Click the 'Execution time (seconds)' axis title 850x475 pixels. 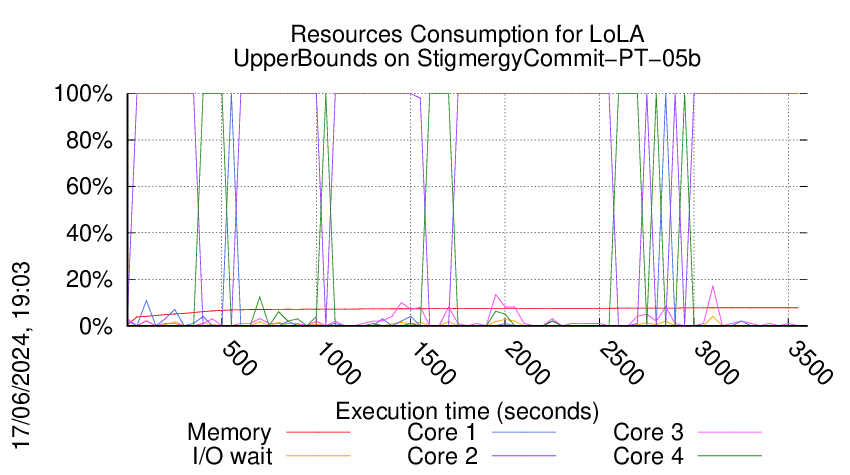(467, 412)
